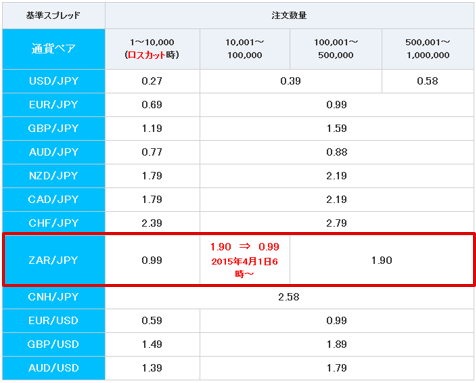Image resolution: width=476 pixels, height=383 pixels.
Task: Click the CAD/JPY currency pair cell
Action: point(54,199)
